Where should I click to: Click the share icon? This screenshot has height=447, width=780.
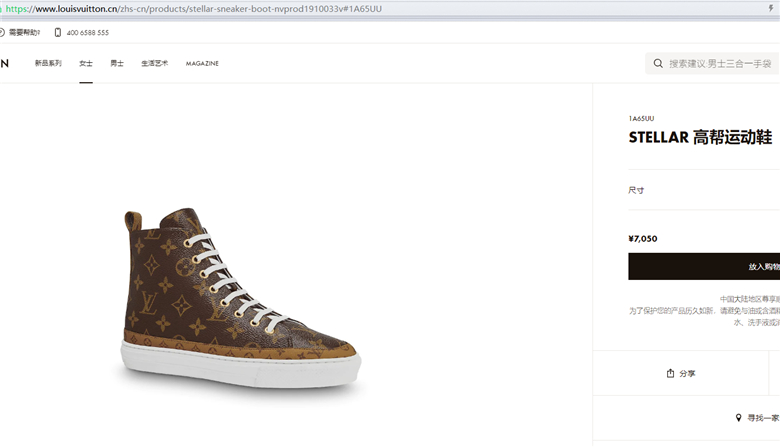(x=670, y=373)
